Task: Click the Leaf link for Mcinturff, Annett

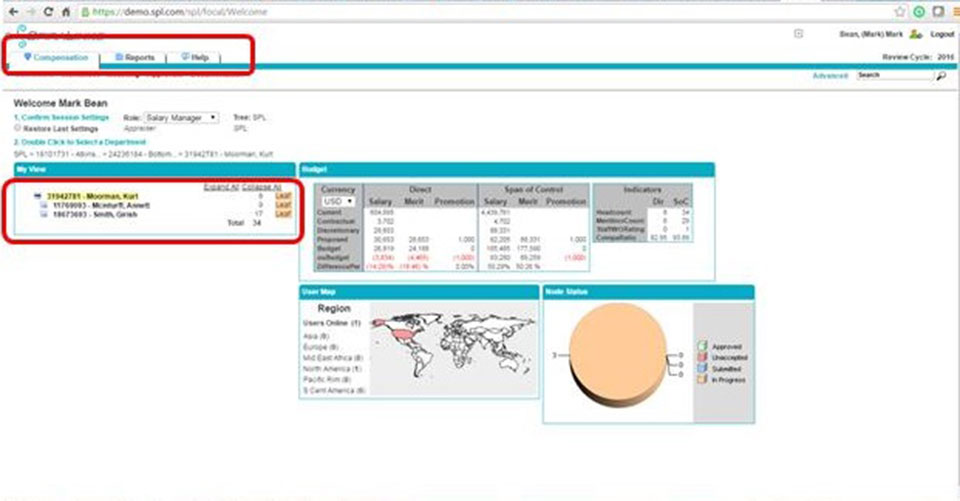Action: point(283,205)
